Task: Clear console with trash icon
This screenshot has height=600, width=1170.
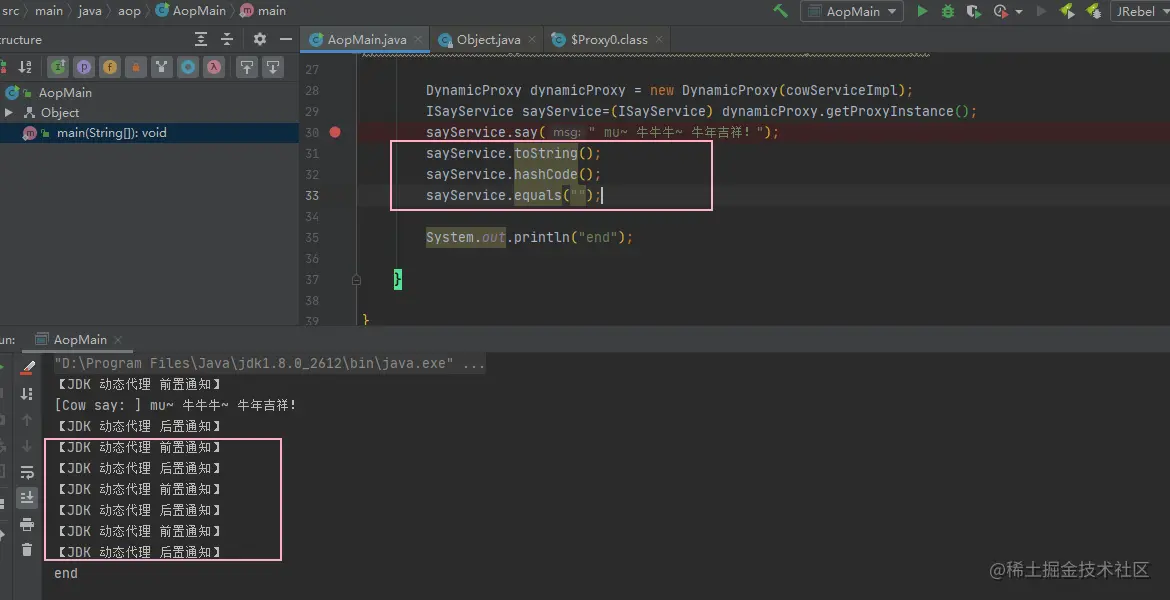Action: pyautogui.click(x=27, y=549)
